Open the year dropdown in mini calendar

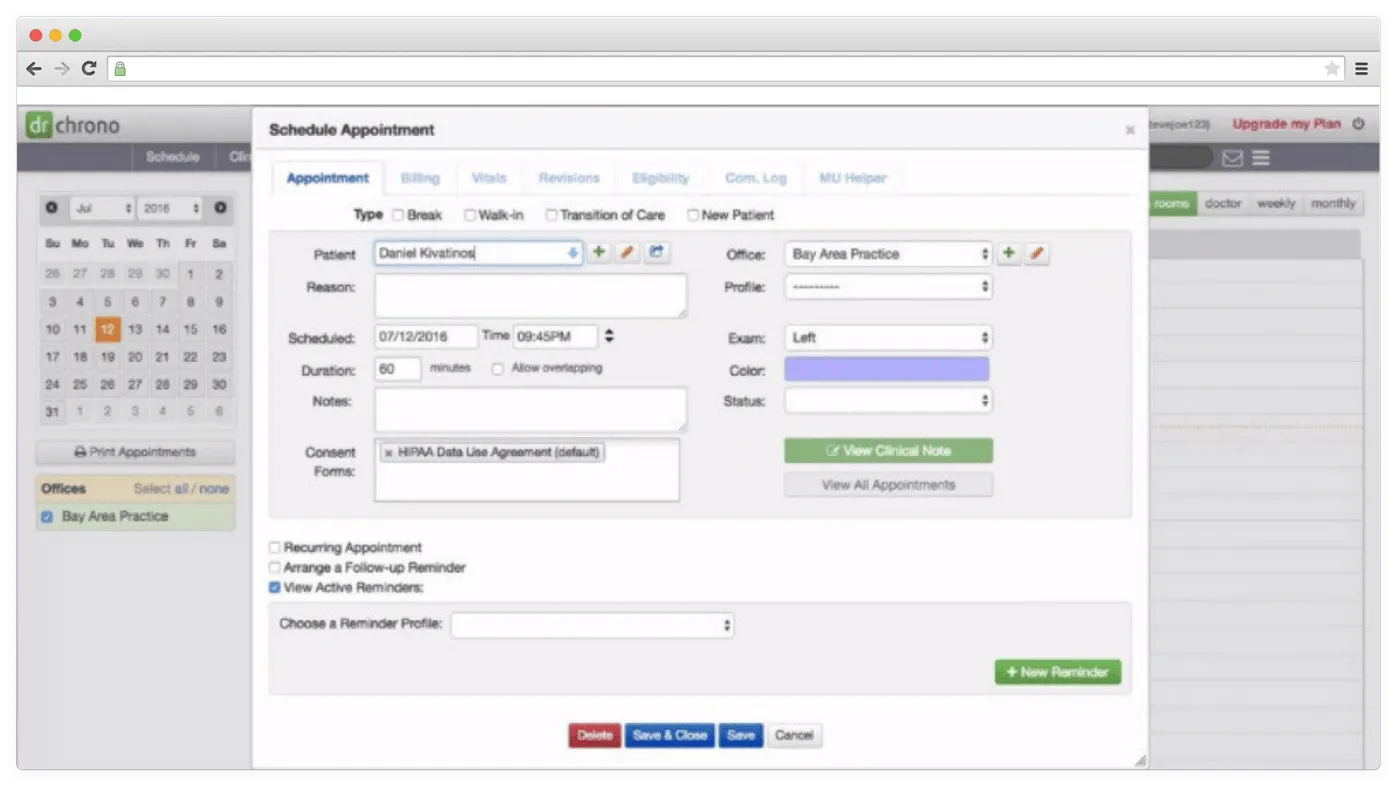(172, 208)
